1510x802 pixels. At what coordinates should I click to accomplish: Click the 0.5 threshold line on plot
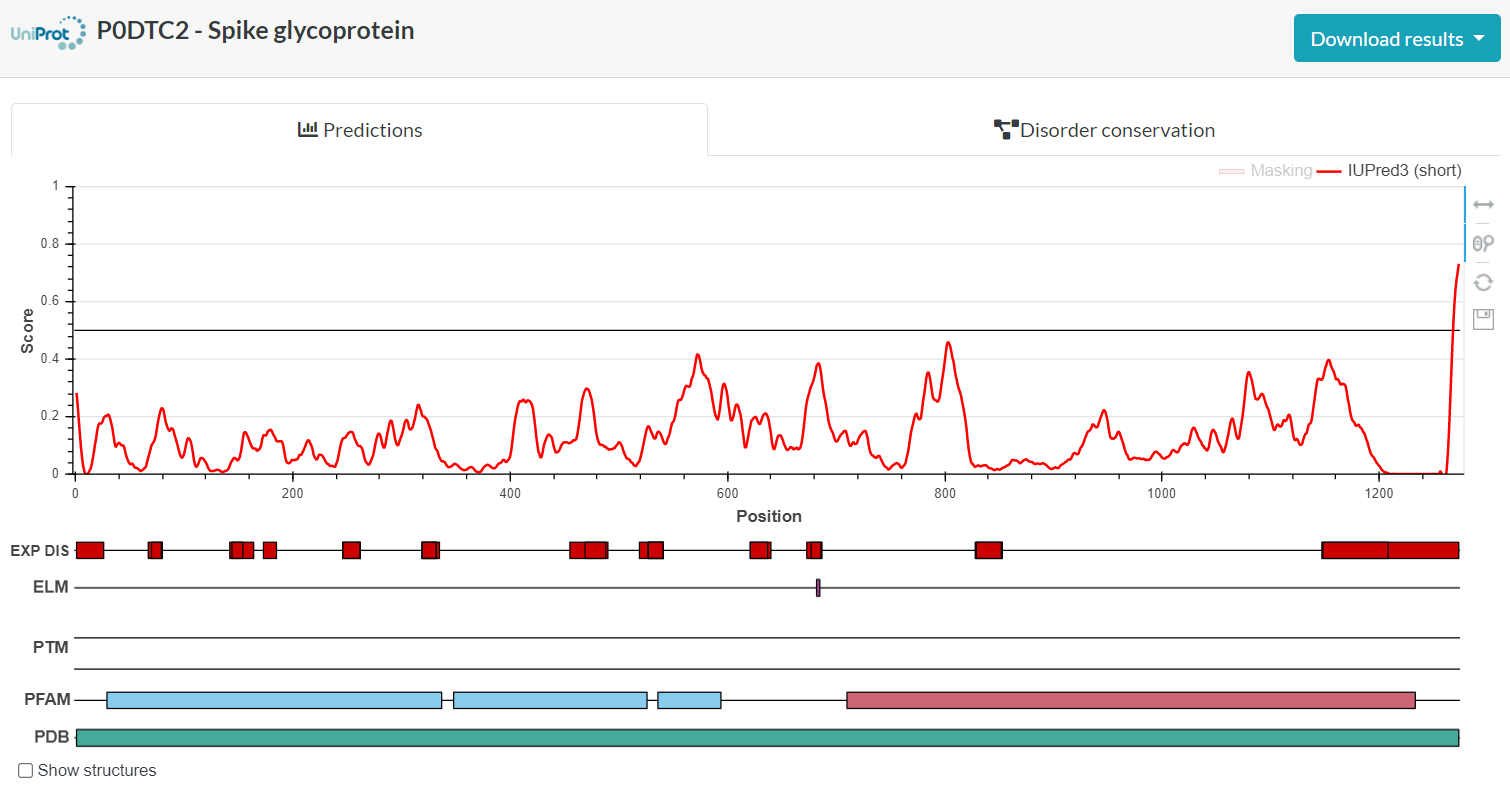point(767,330)
